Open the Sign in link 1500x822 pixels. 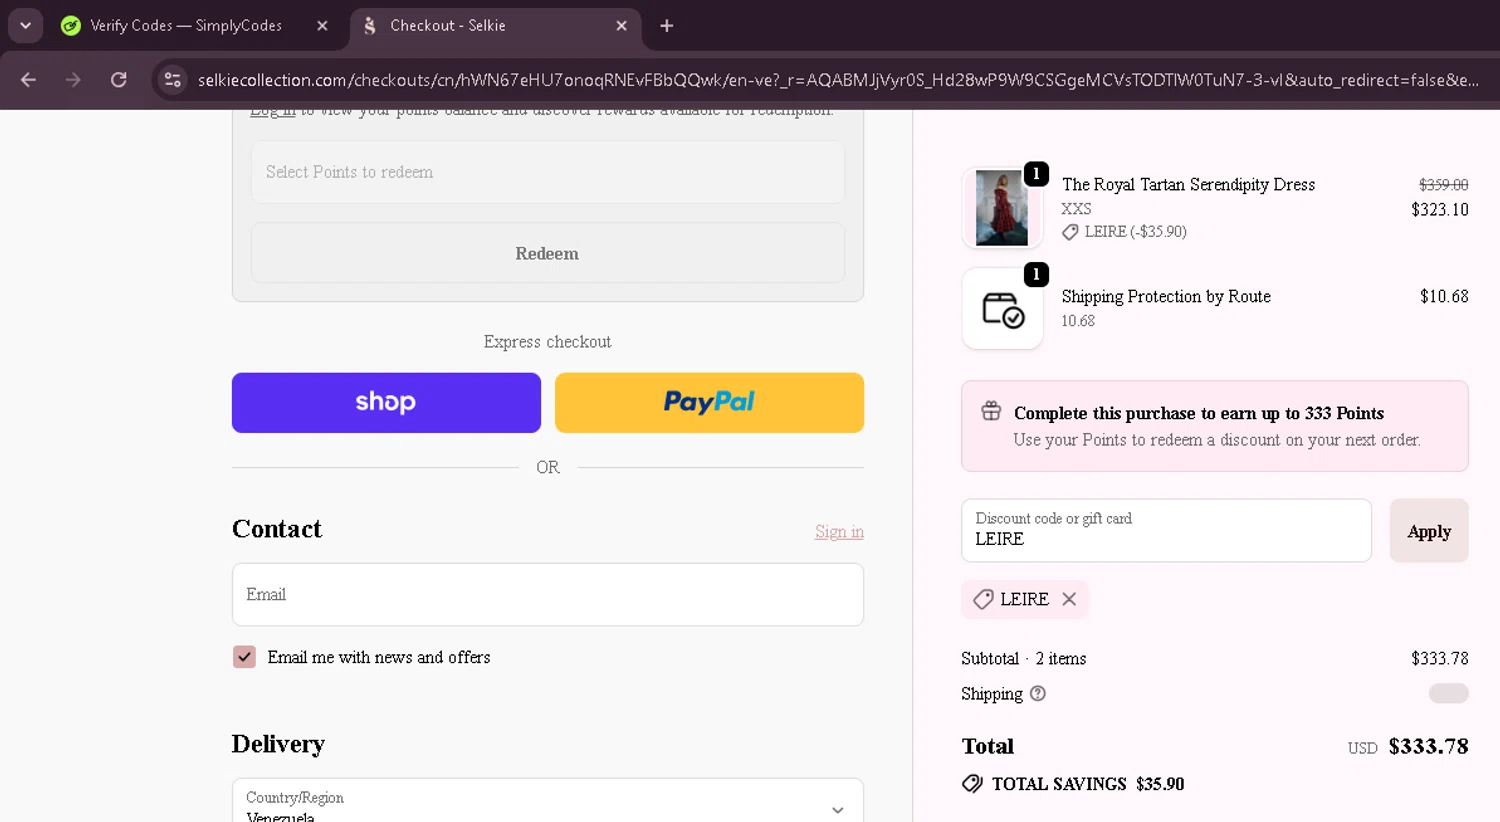point(839,531)
